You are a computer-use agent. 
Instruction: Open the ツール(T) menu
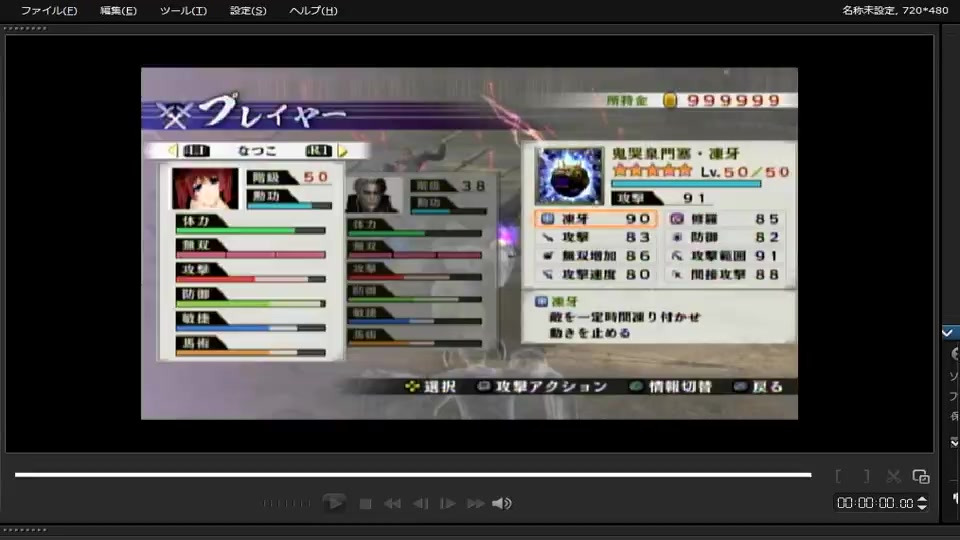(183, 10)
